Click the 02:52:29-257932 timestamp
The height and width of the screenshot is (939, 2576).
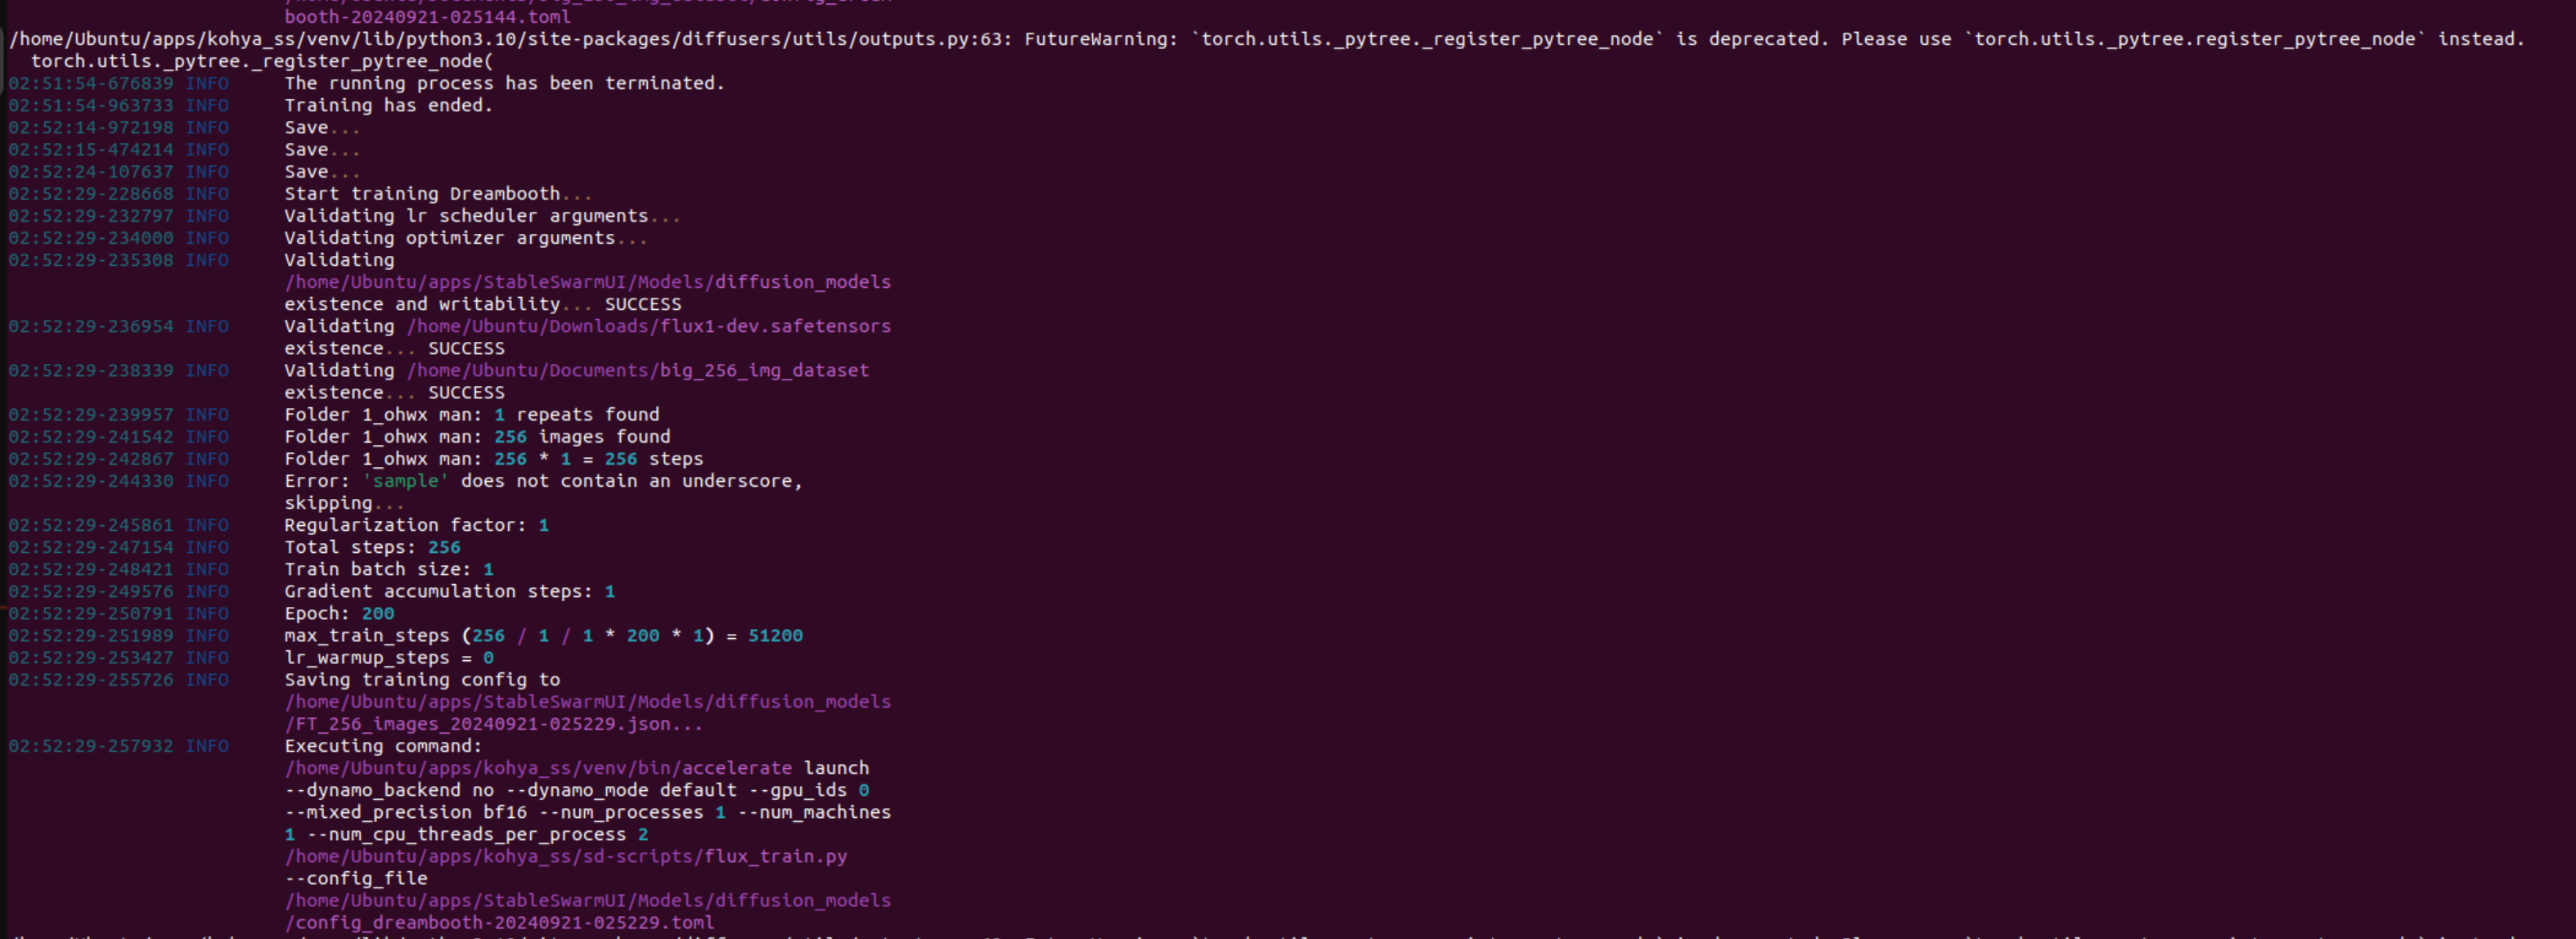[x=90, y=746]
